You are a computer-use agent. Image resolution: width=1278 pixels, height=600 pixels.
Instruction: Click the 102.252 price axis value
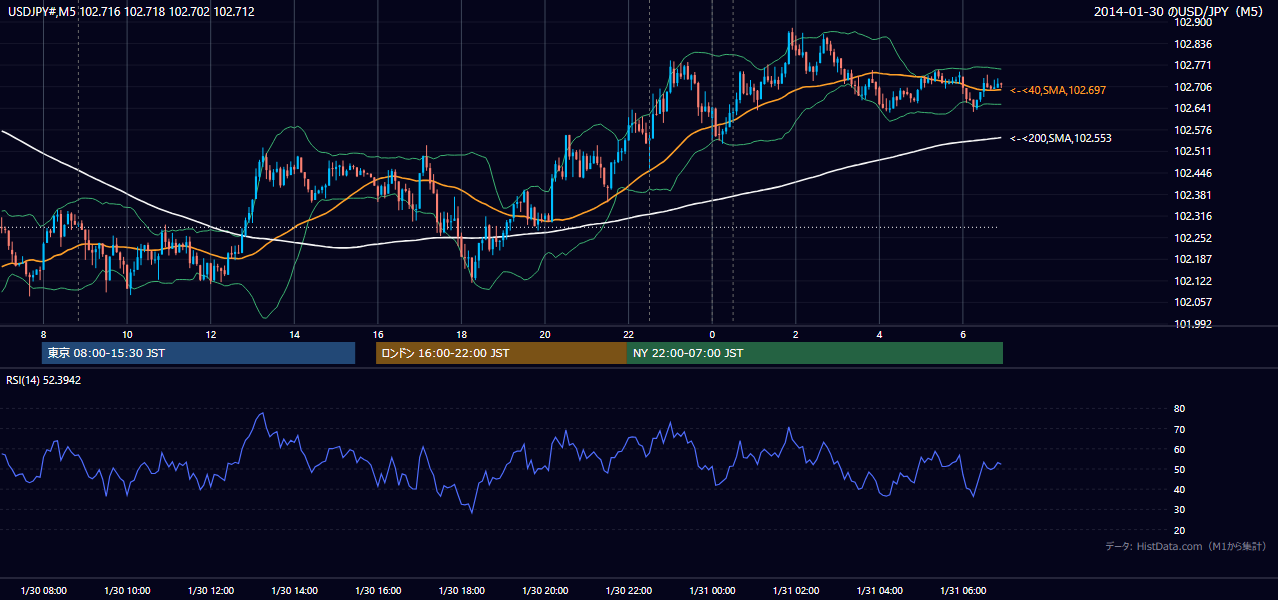tap(1192, 238)
